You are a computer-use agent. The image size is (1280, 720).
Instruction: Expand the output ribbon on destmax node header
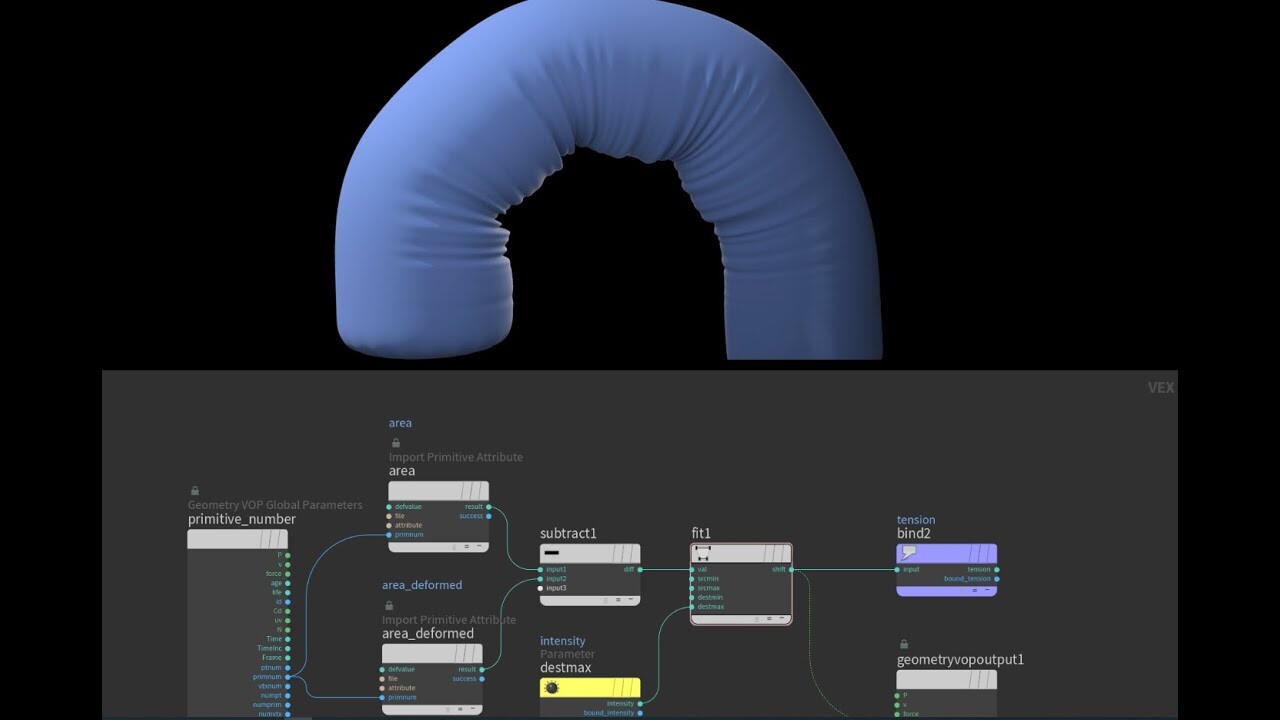click(625, 687)
